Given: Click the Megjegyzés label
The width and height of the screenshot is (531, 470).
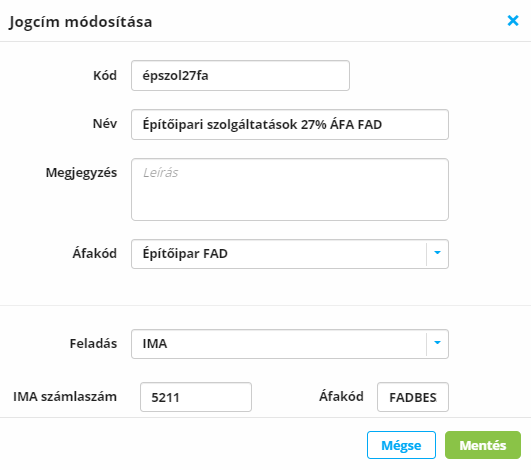Looking at the screenshot, I should coord(81,173).
